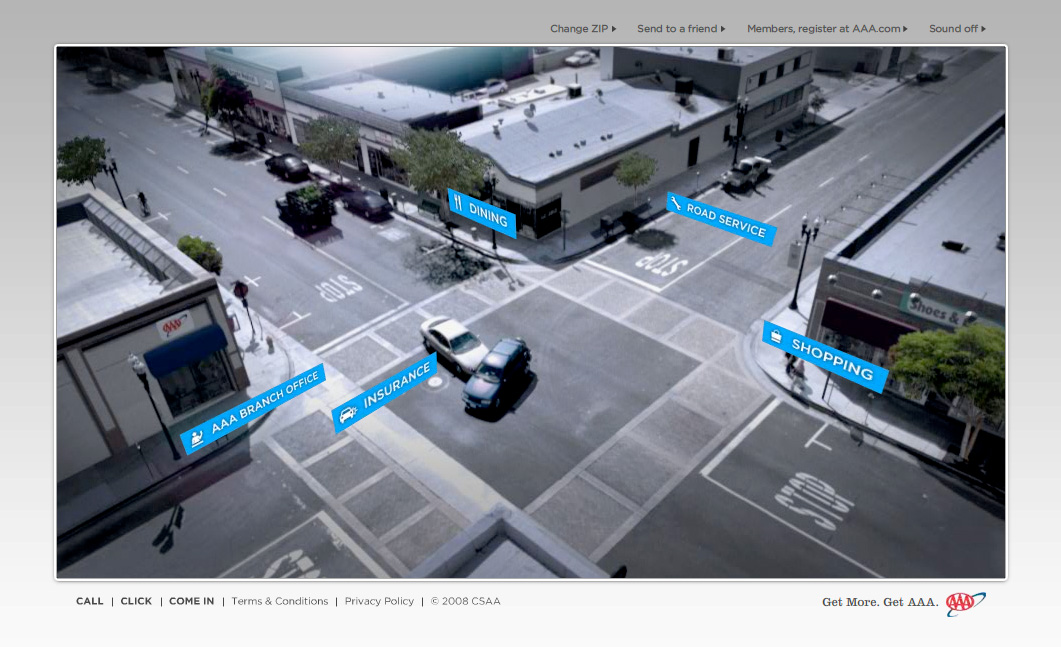Select the Insurance label

coord(384,392)
